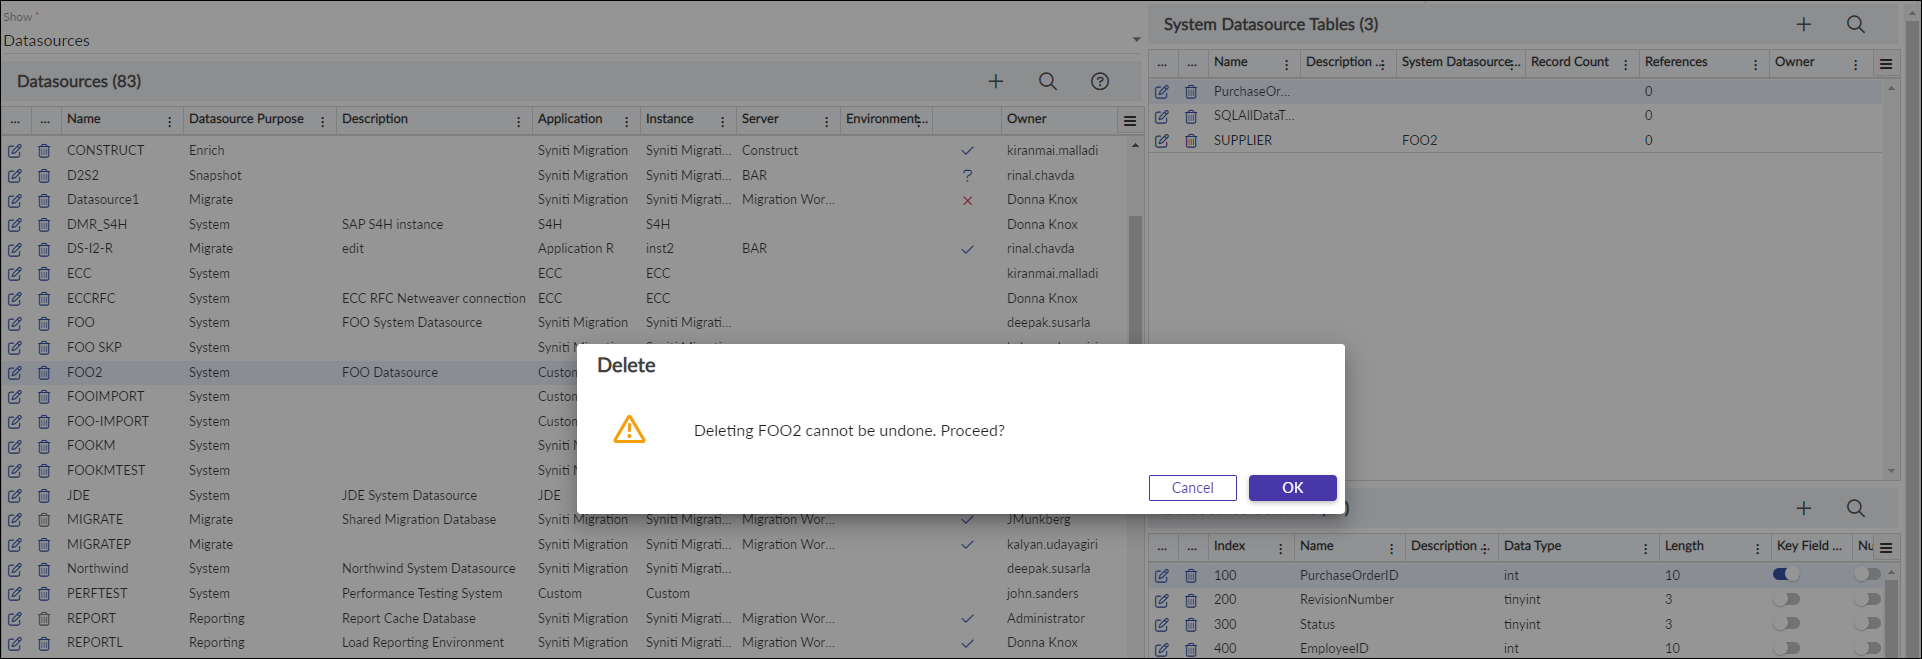Delete the SUPPLIER table
Screen dimensions: 1922x659
[1191, 141]
